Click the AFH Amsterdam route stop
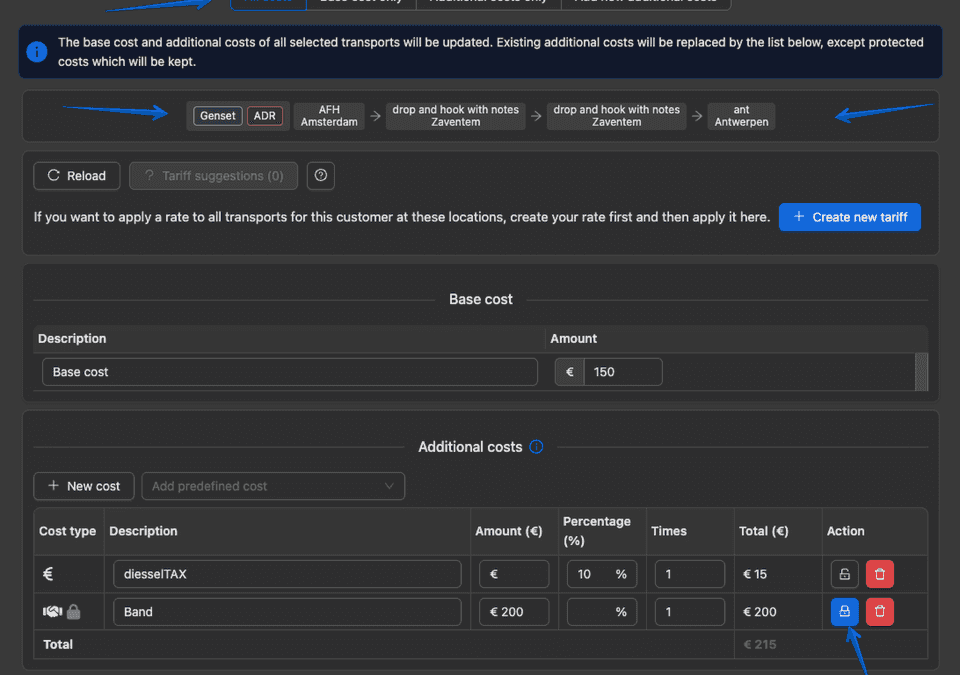Image resolution: width=960 pixels, height=675 pixels. pyautogui.click(x=329, y=116)
